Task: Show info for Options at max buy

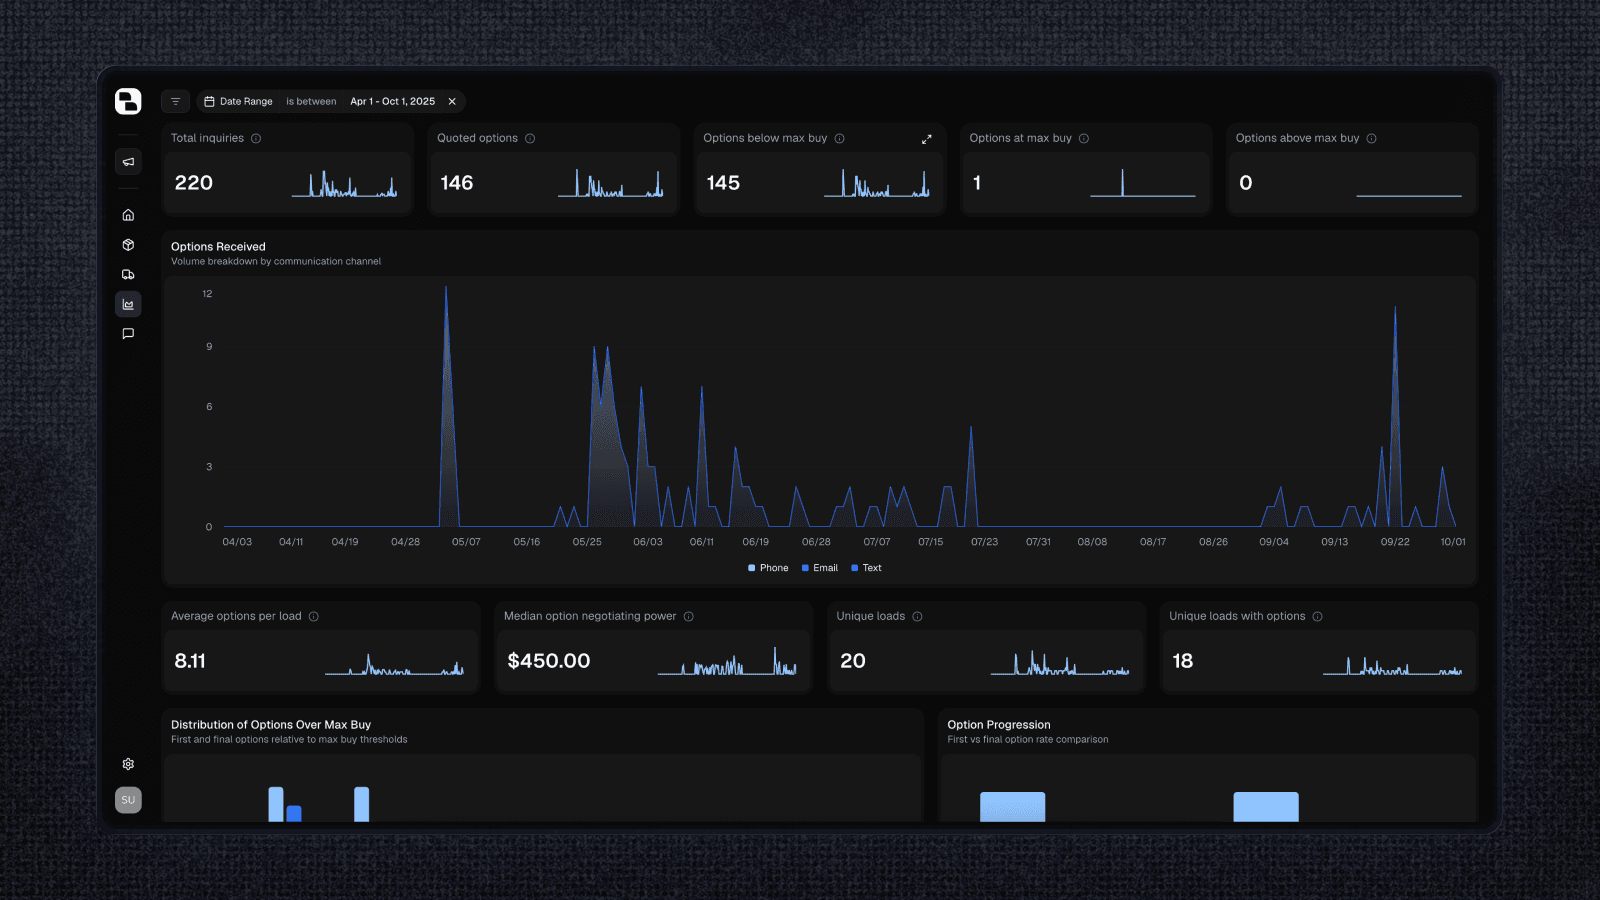Action: click(x=1084, y=139)
